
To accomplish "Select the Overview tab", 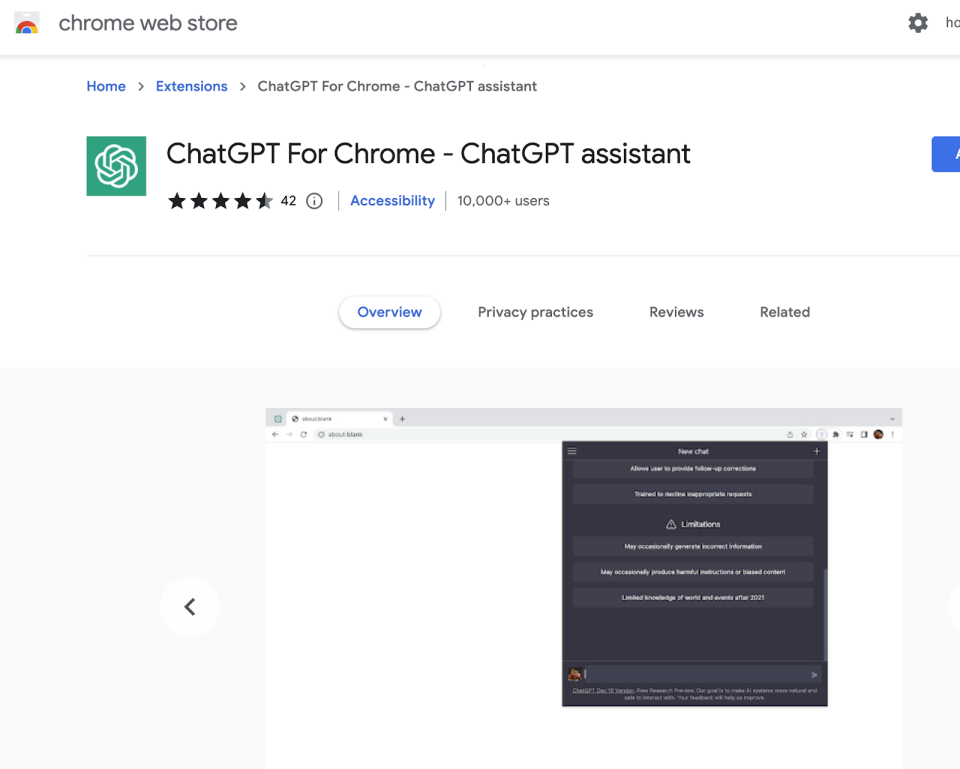I will (x=389, y=312).
